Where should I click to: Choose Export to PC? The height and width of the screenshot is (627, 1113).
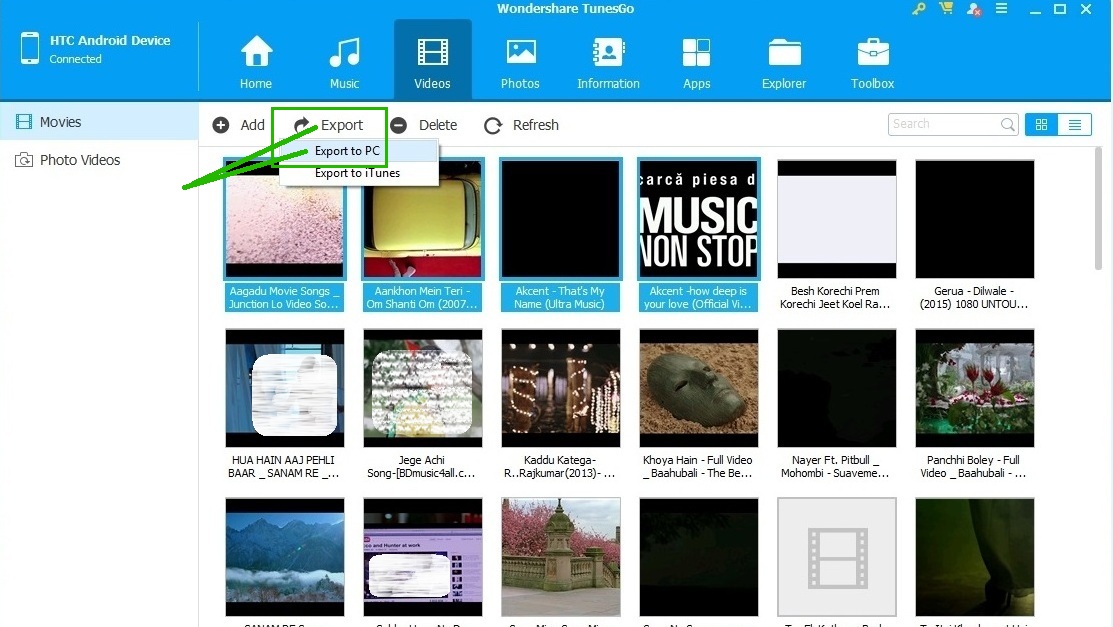click(x=347, y=151)
